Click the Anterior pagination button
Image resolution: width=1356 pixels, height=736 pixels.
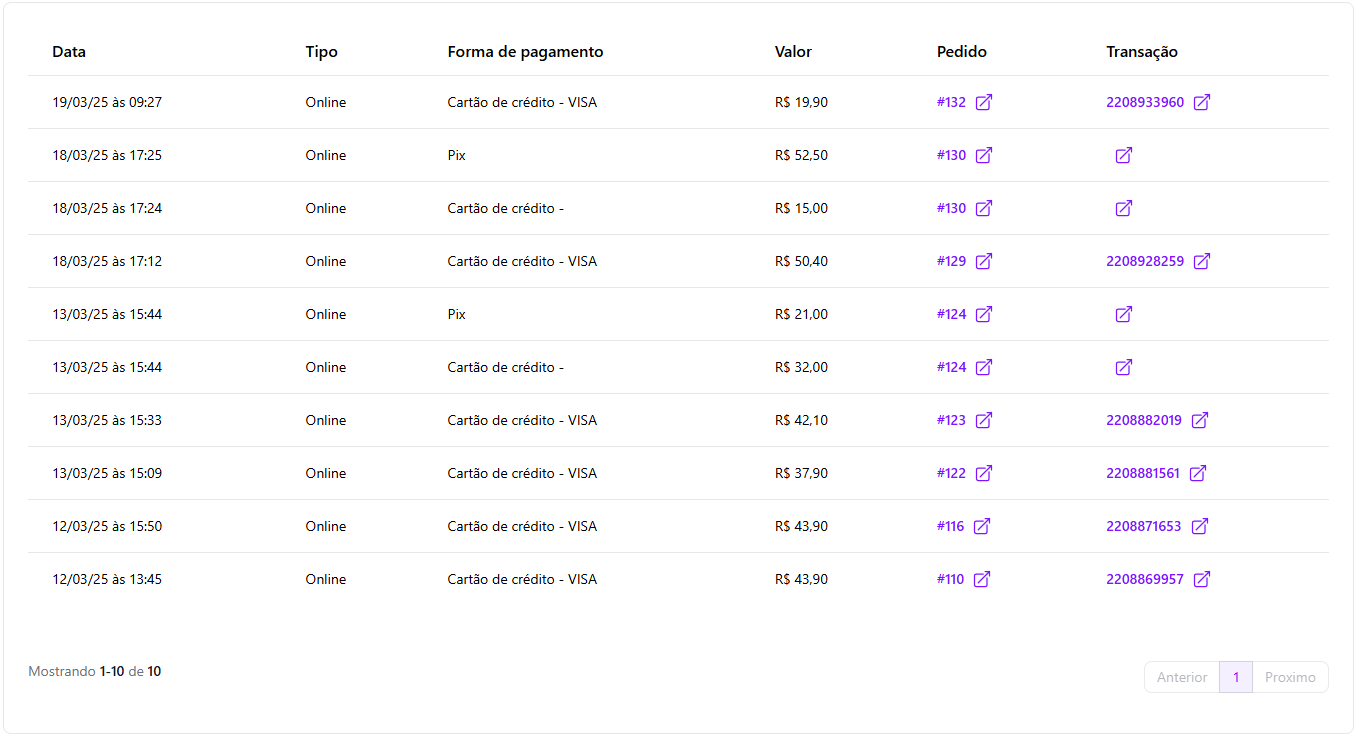pos(1182,677)
